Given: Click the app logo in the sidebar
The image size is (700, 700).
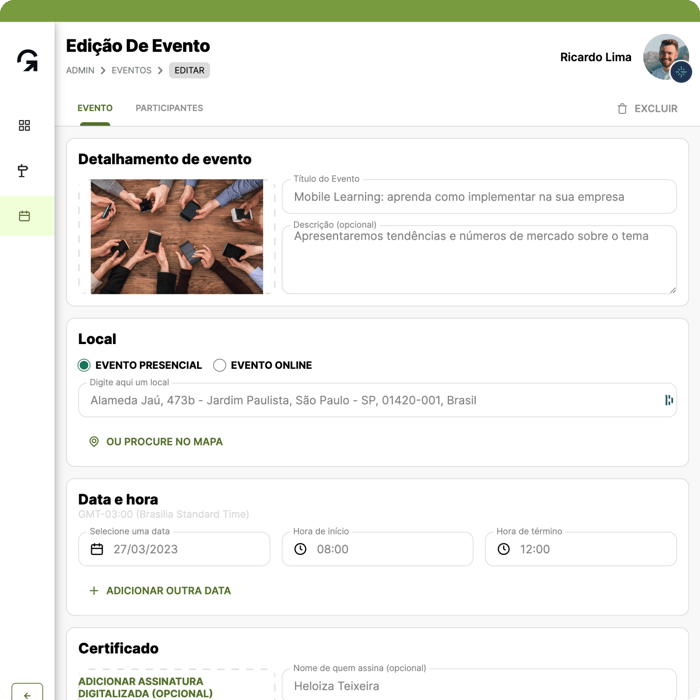Looking at the screenshot, I should point(28,60).
